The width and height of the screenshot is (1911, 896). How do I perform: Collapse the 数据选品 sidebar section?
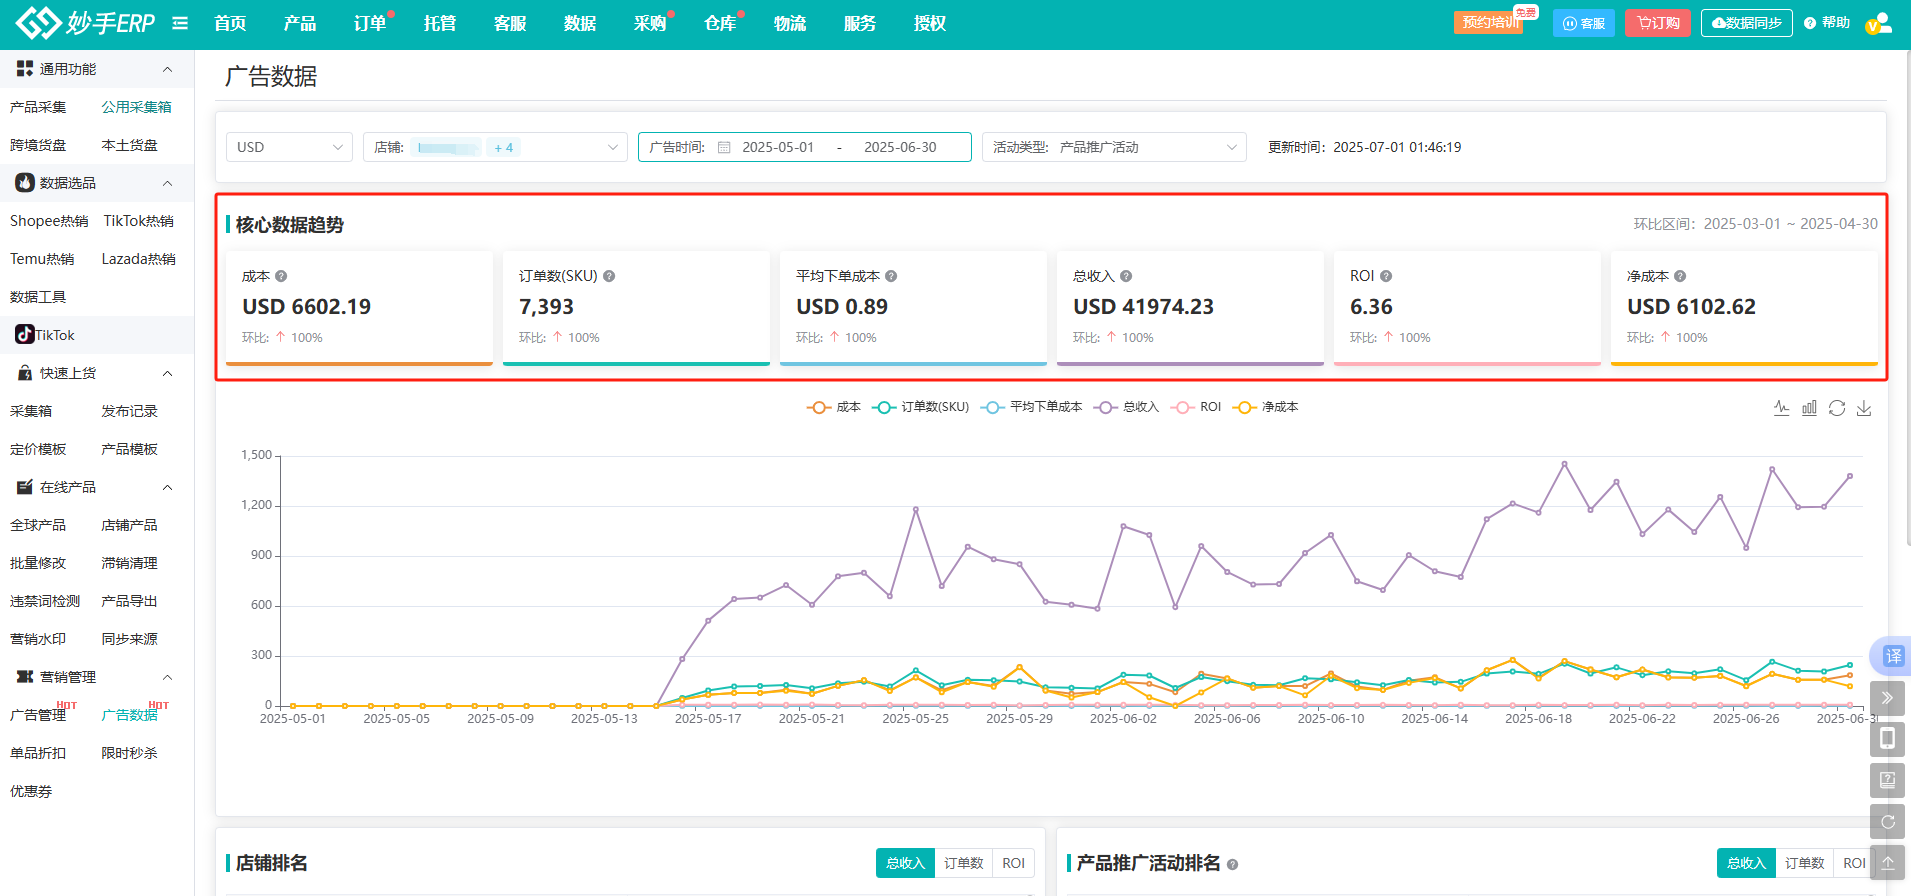tap(167, 183)
